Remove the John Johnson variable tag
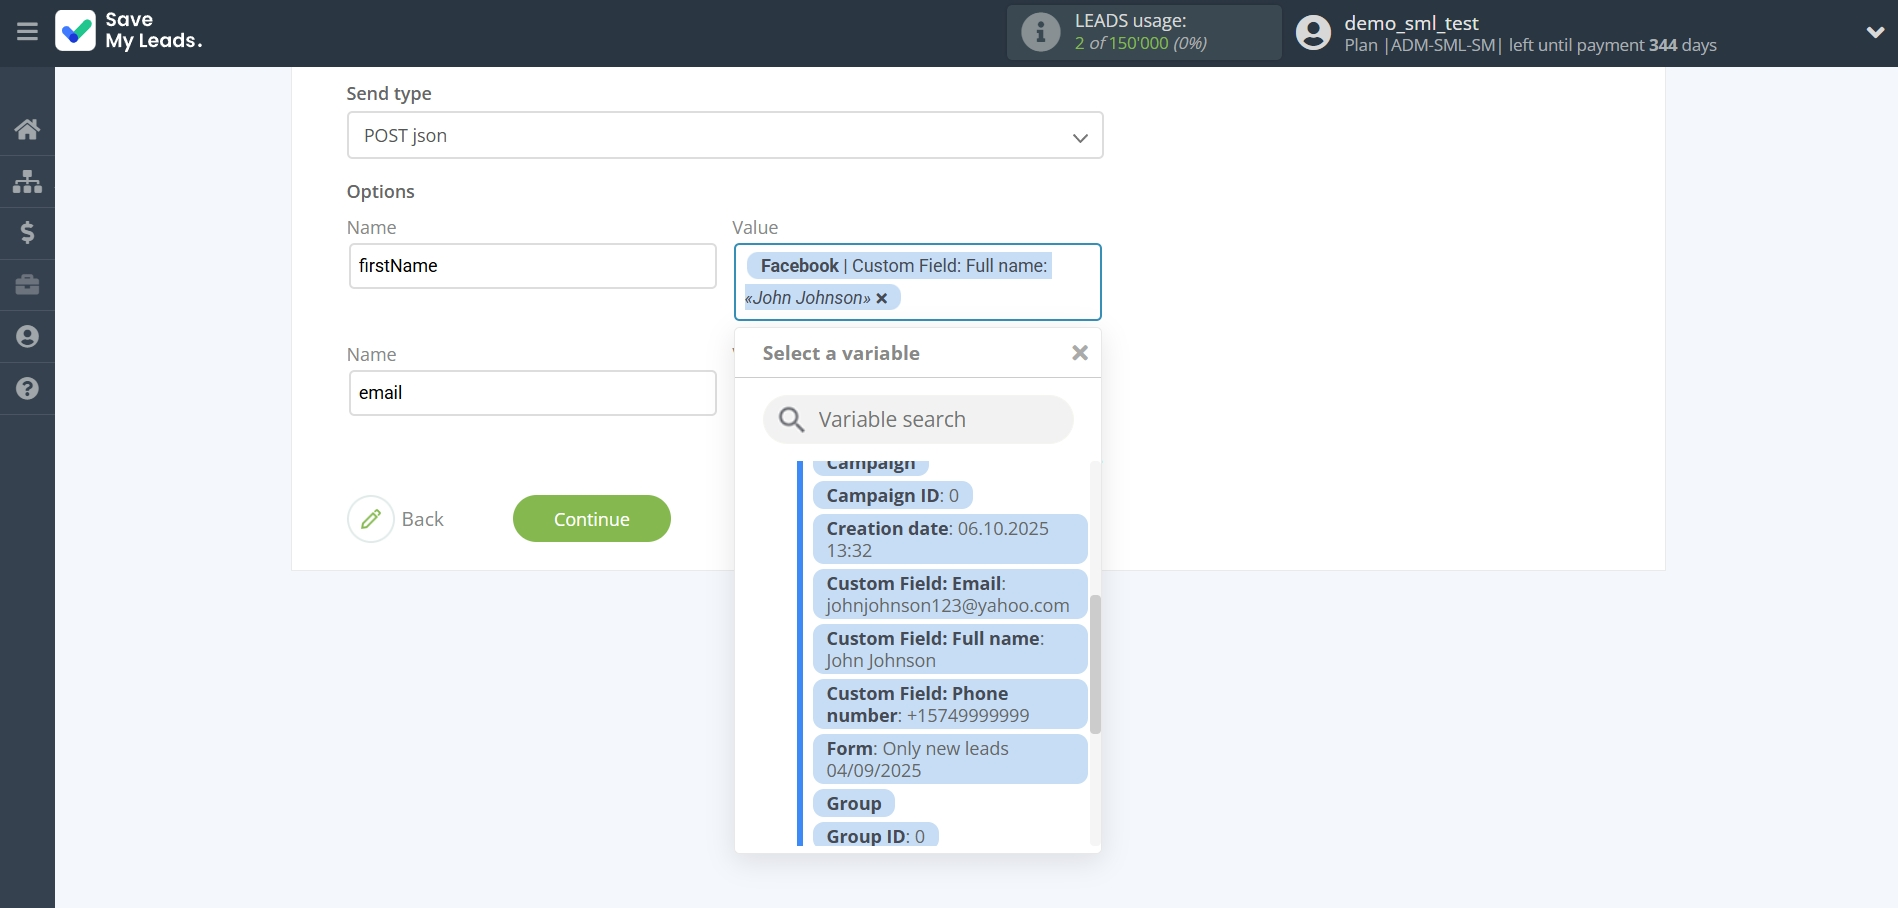Screen dimensions: 1898x908 (x=881, y=297)
